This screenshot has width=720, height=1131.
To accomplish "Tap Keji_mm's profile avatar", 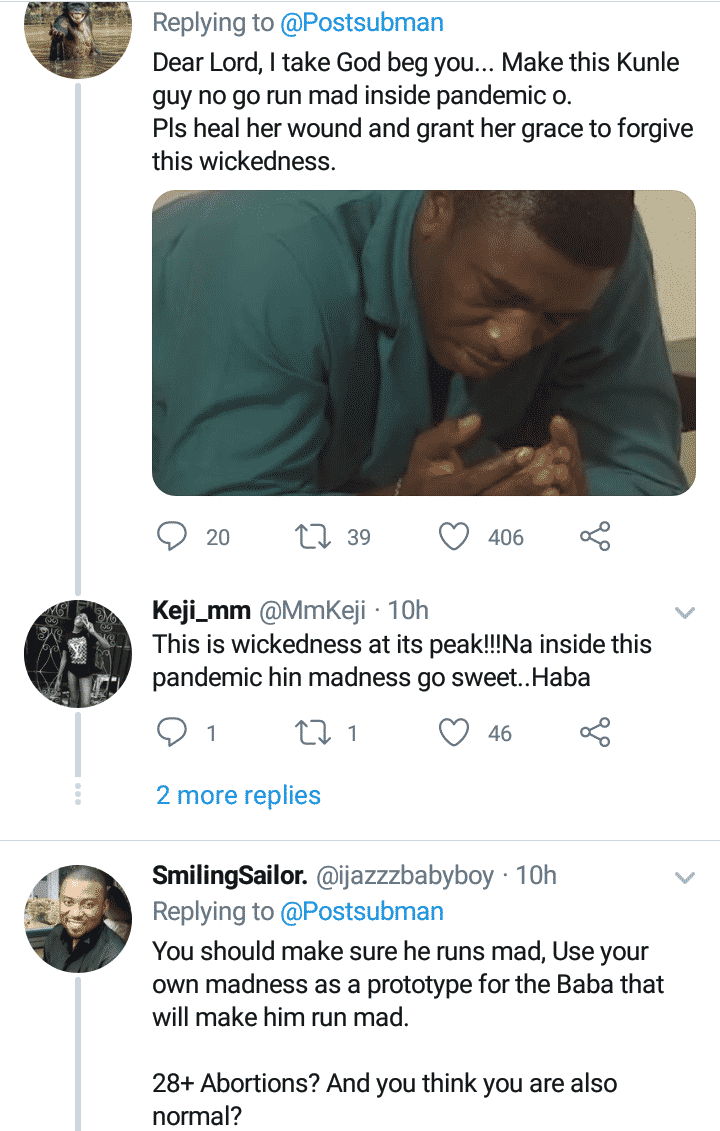I will point(78,653).
